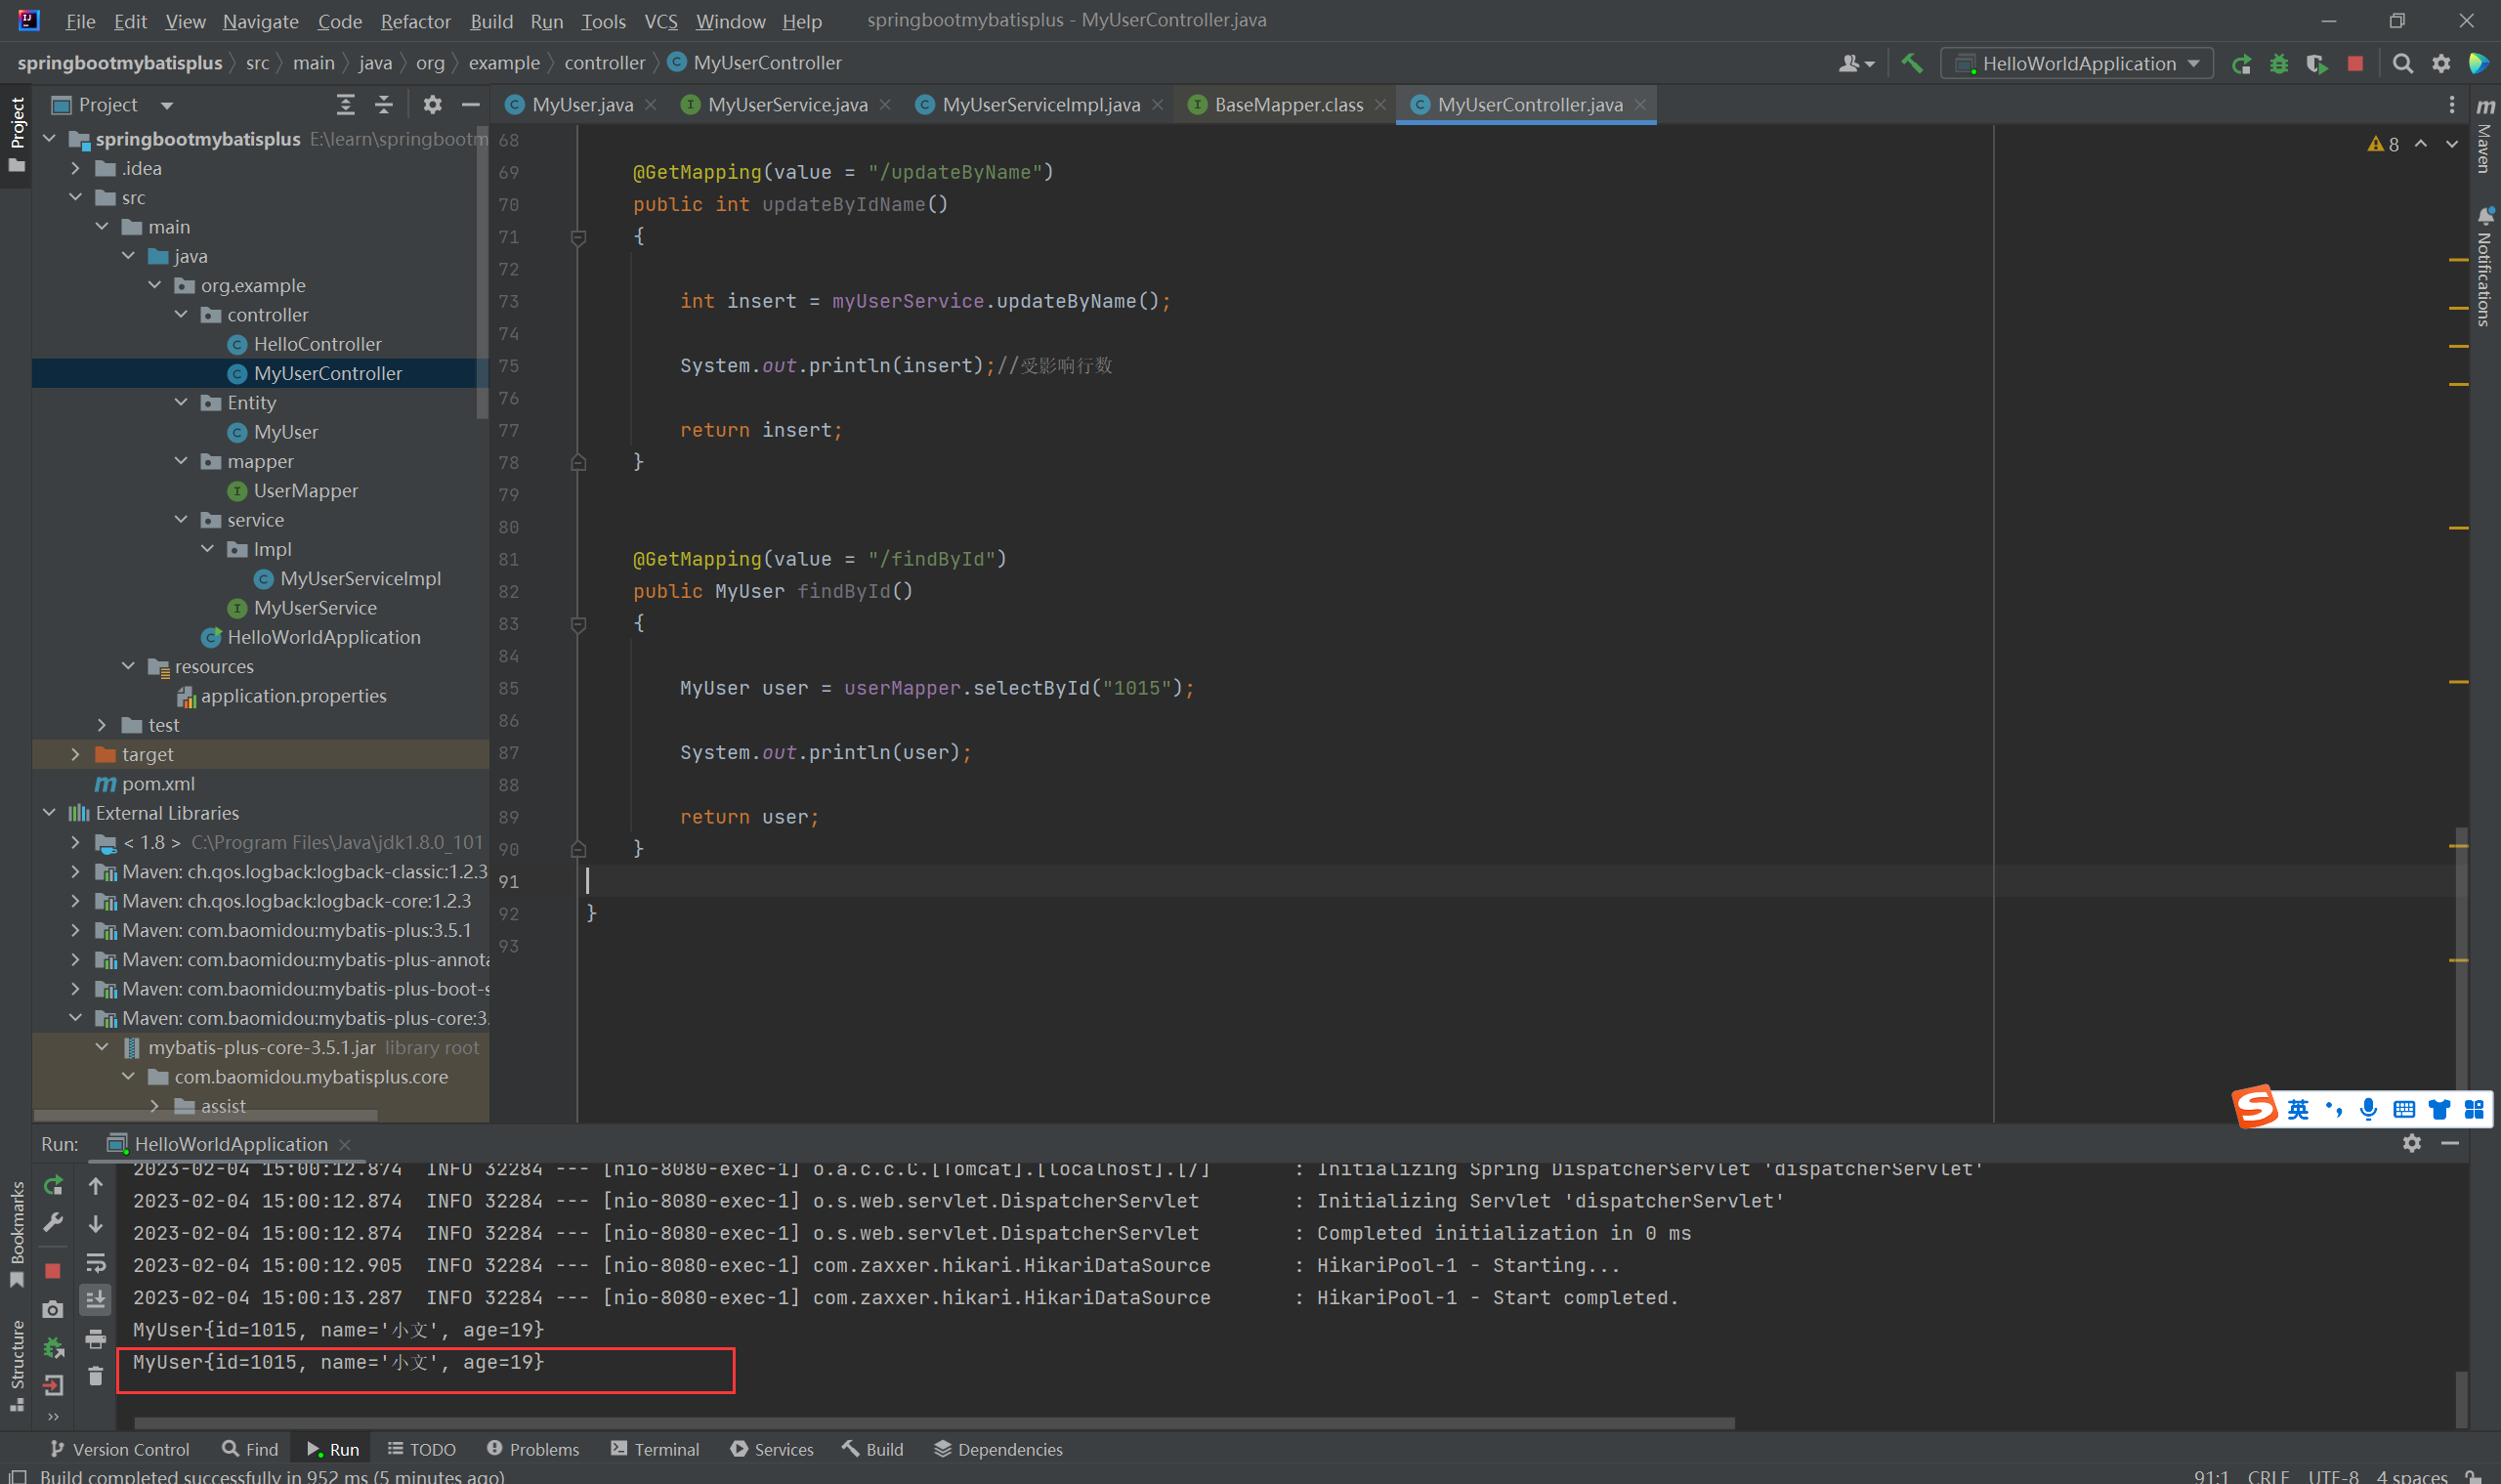Click the console horizontal scrollbar

(934, 1422)
